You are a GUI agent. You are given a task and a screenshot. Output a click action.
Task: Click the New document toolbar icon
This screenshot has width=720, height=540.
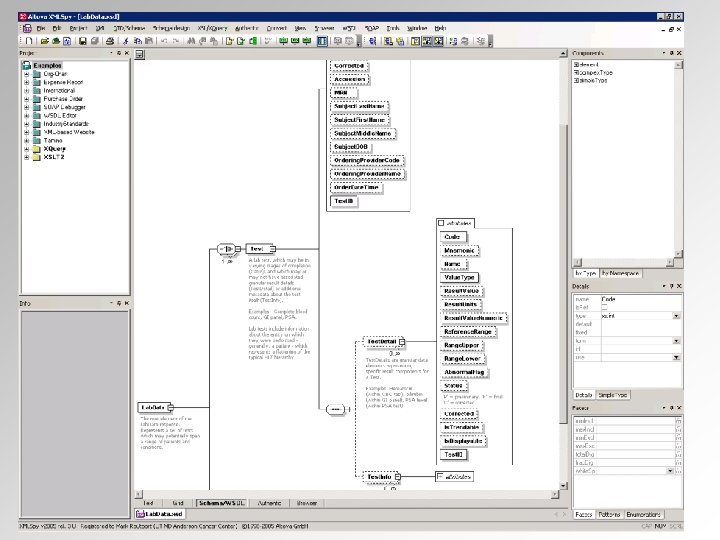[28, 41]
